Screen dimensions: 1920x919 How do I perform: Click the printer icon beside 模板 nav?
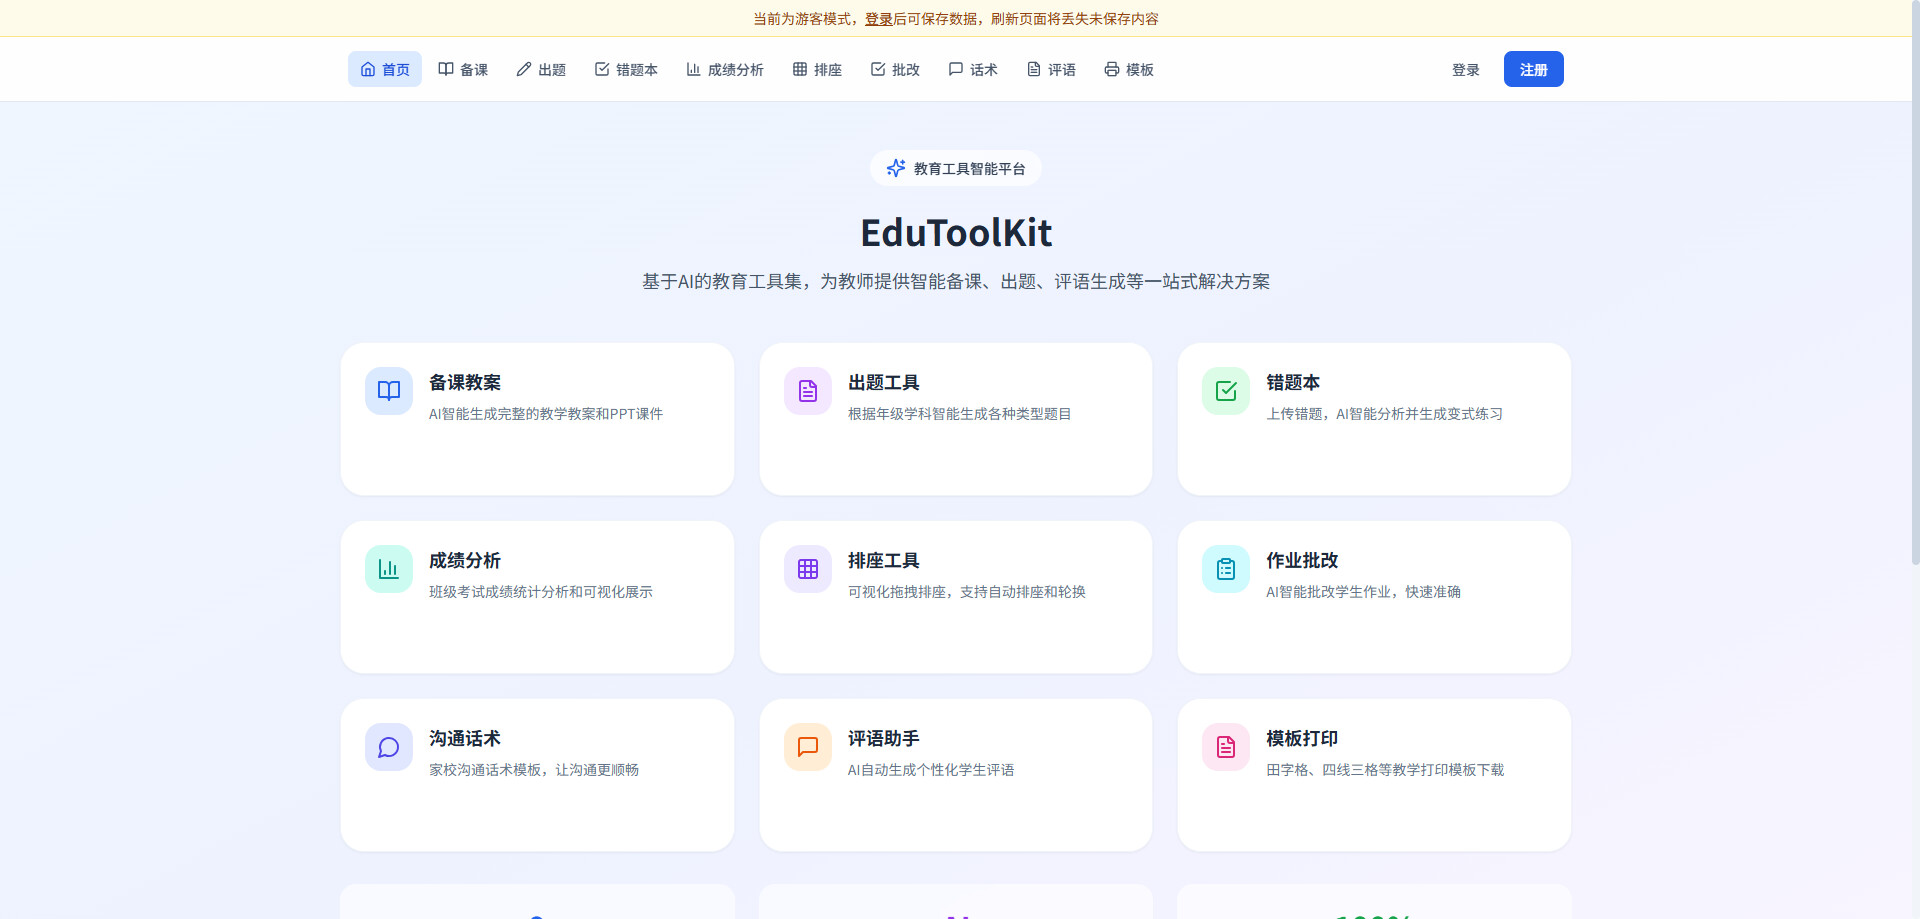(1112, 69)
